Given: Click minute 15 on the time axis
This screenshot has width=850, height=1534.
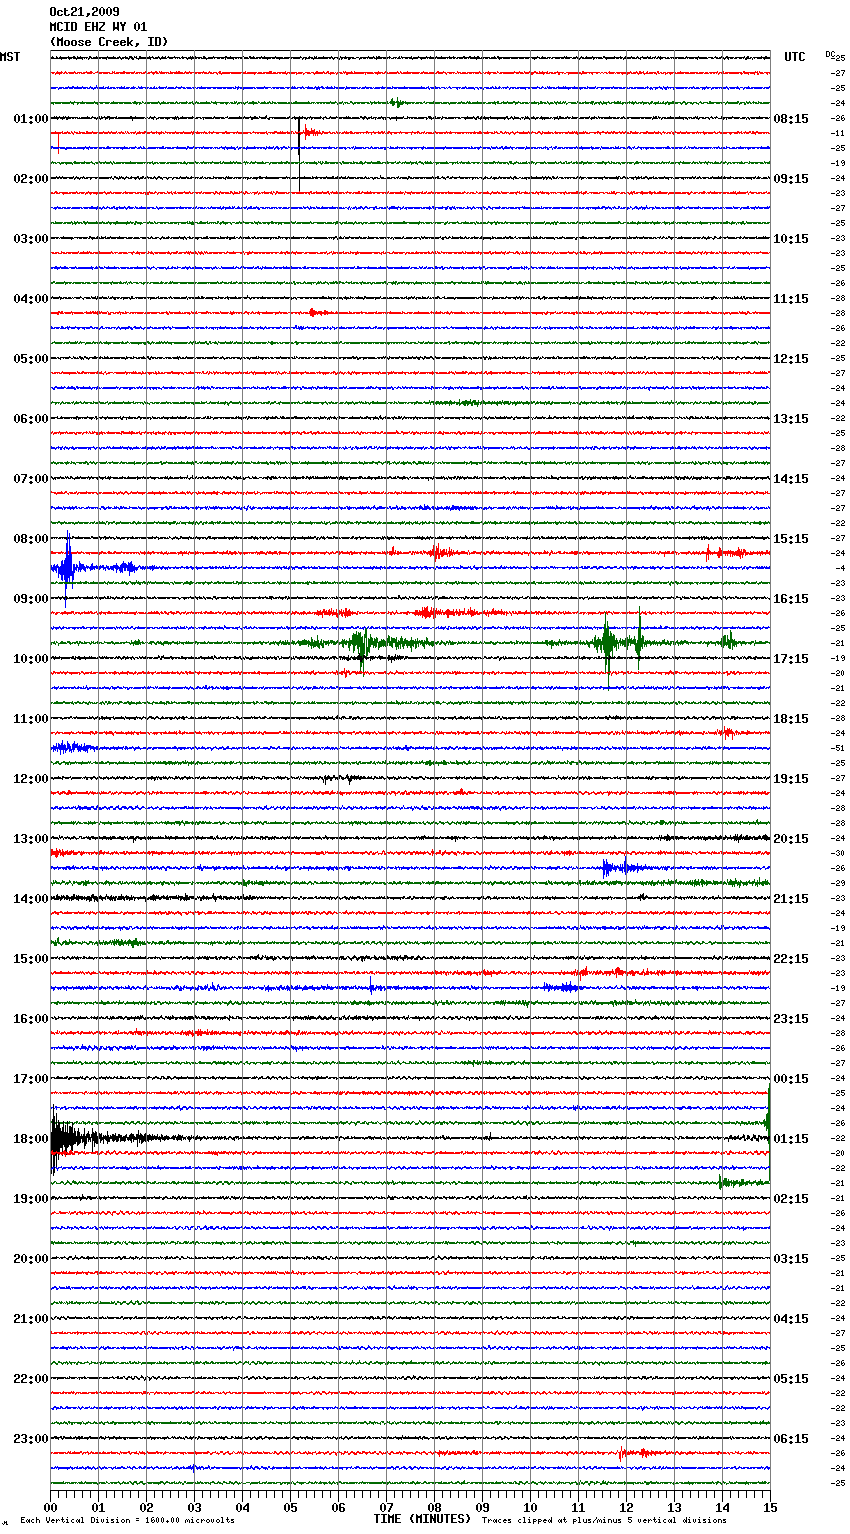Looking at the screenshot, I should [x=769, y=1507].
